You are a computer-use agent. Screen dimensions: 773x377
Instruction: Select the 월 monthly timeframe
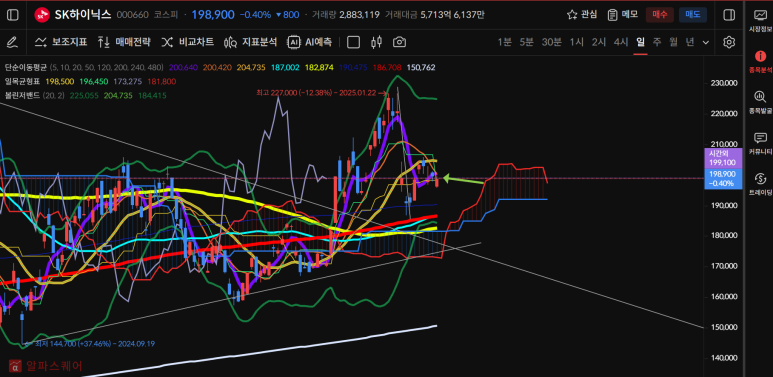point(673,42)
